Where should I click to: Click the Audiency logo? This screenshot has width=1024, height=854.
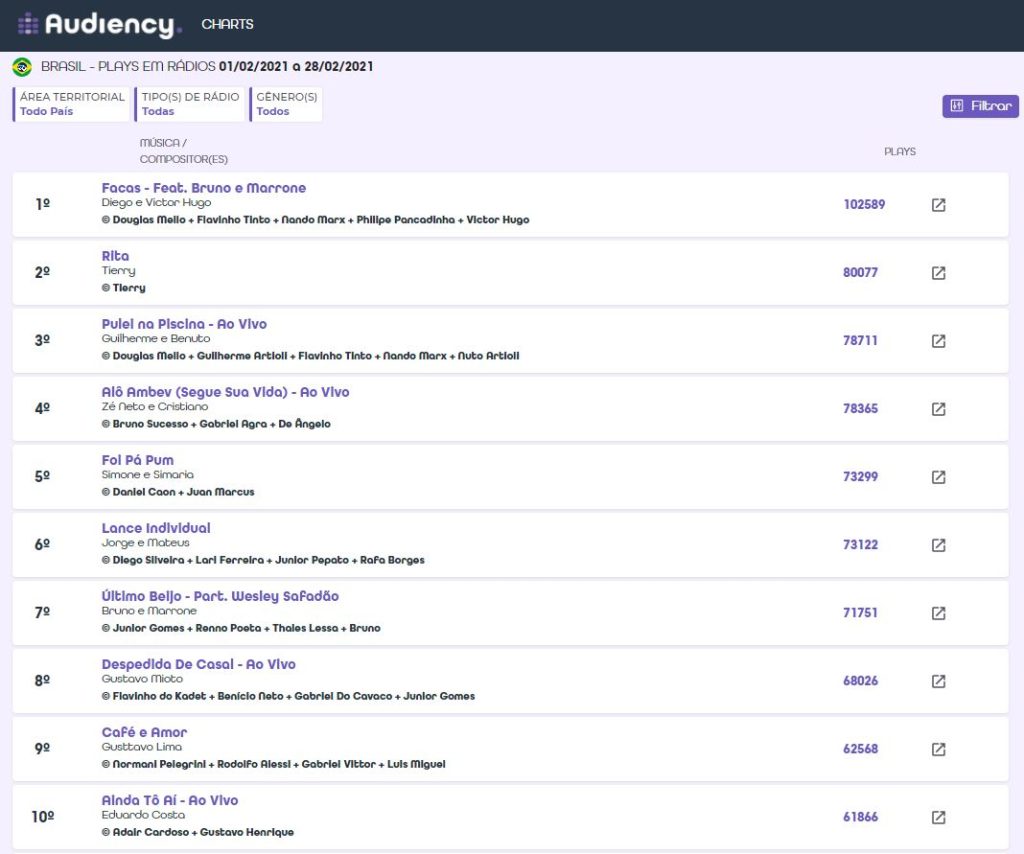[99, 25]
